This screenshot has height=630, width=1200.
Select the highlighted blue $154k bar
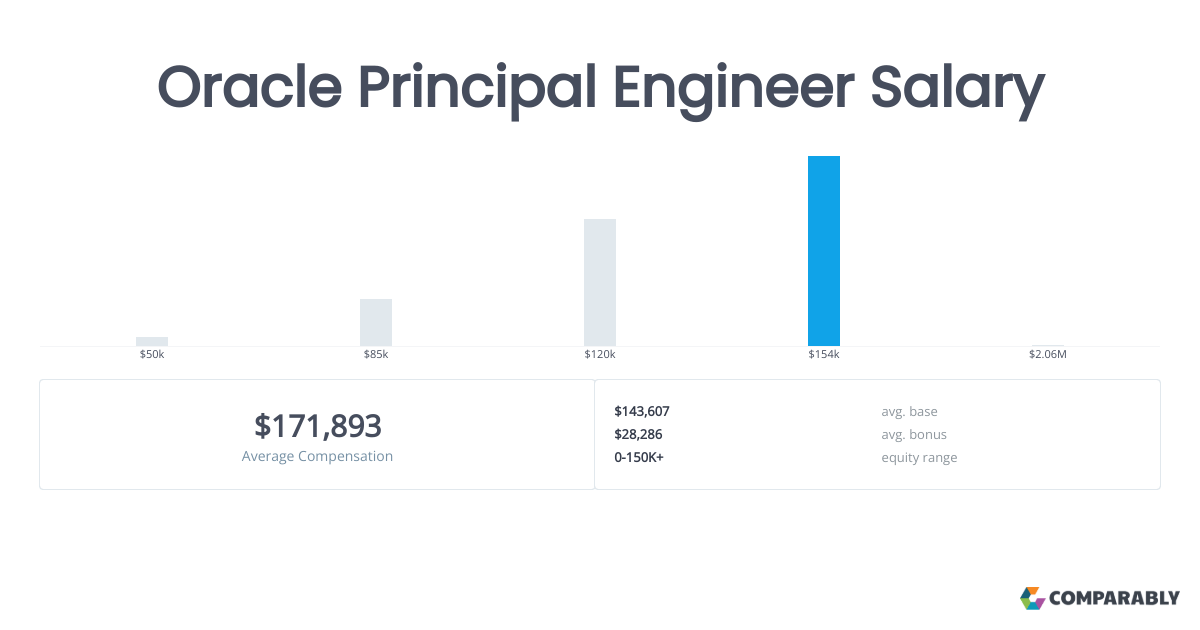(824, 251)
